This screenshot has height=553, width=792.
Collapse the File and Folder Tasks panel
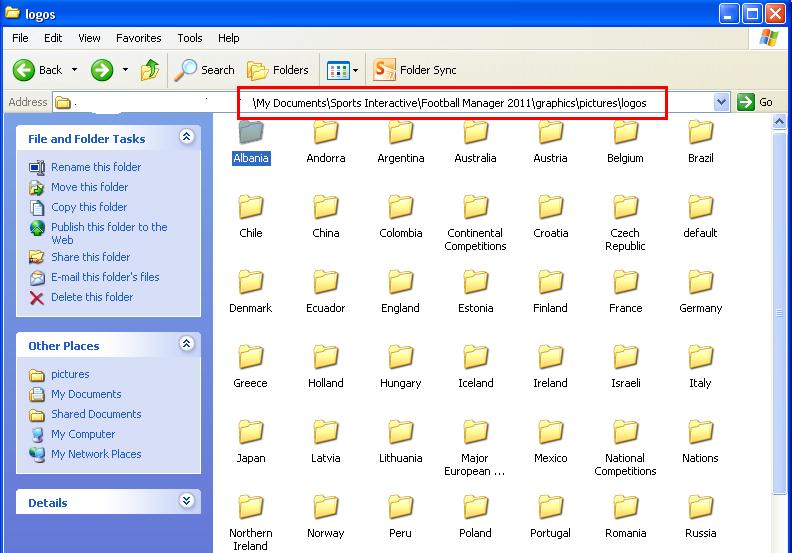click(x=186, y=136)
